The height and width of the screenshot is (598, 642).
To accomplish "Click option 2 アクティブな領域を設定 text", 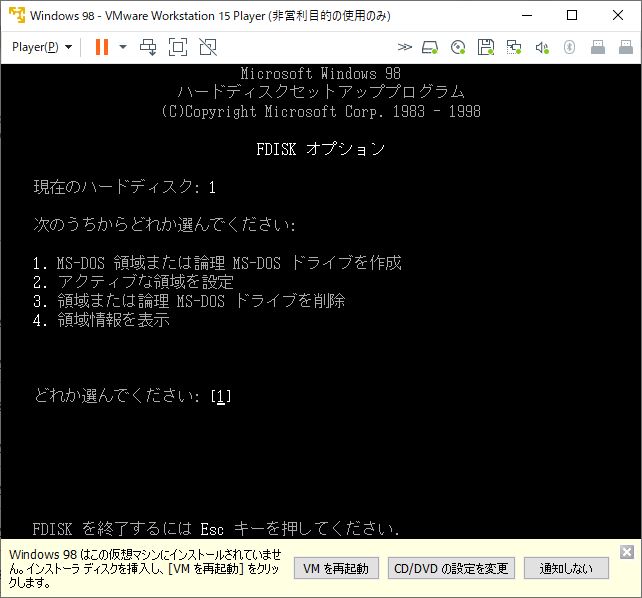I will tap(133, 282).
